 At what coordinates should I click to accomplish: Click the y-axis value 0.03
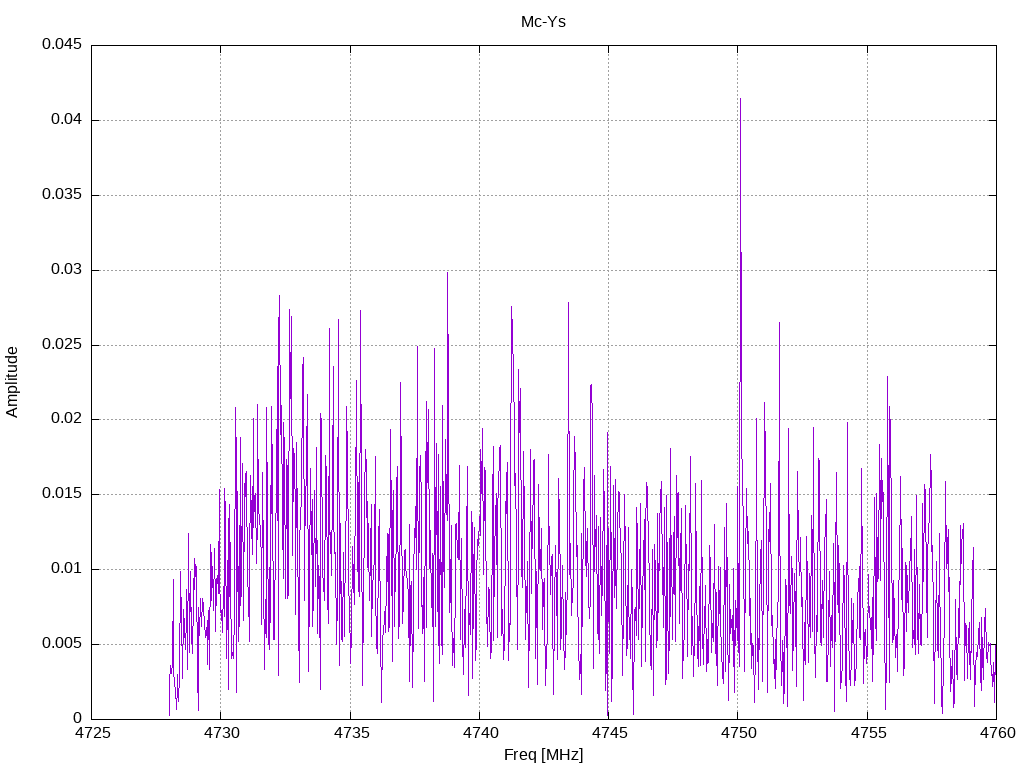pos(67,270)
